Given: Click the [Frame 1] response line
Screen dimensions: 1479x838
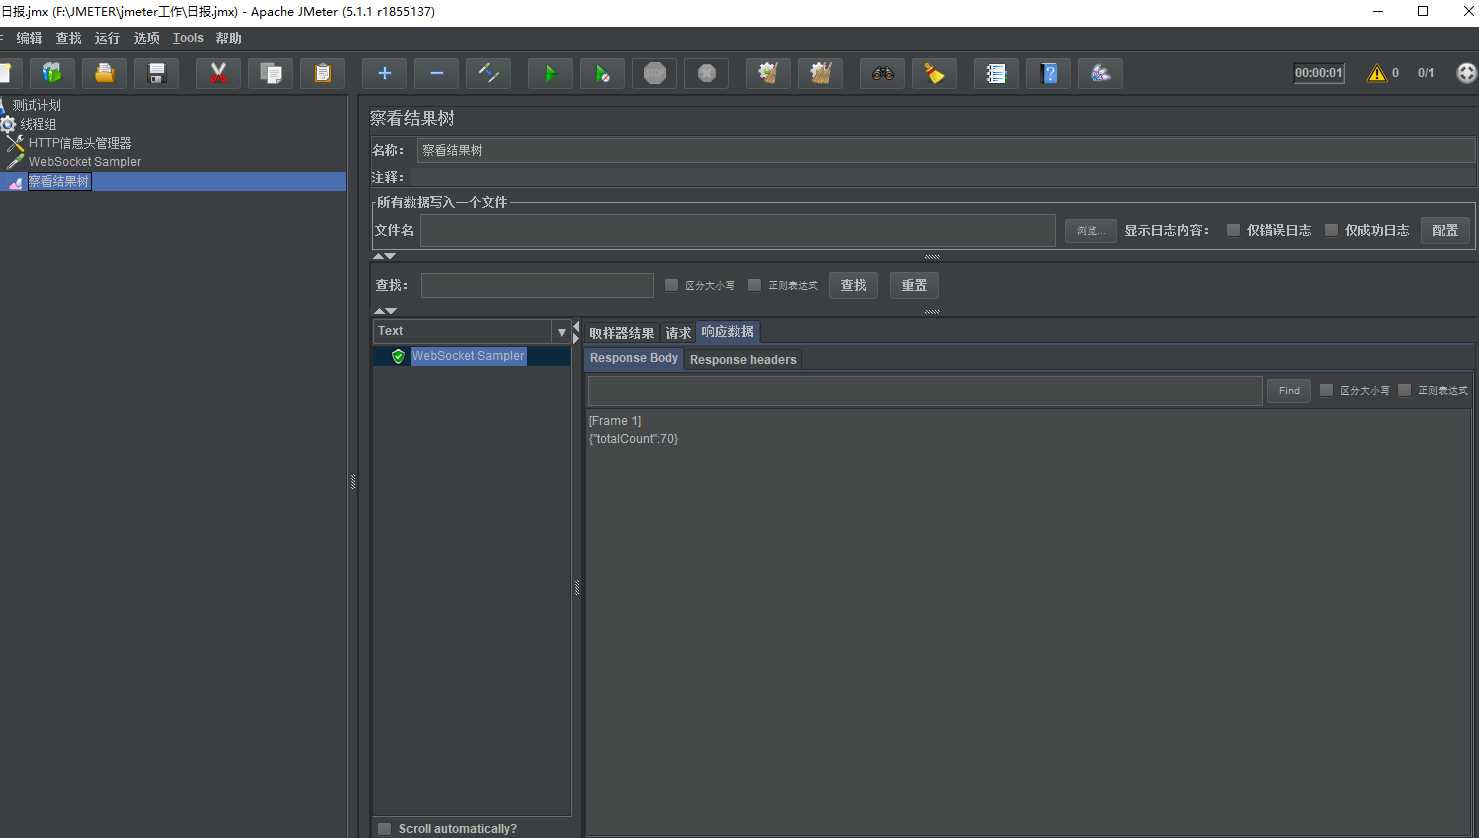Looking at the screenshot, I should click(615, 421).
